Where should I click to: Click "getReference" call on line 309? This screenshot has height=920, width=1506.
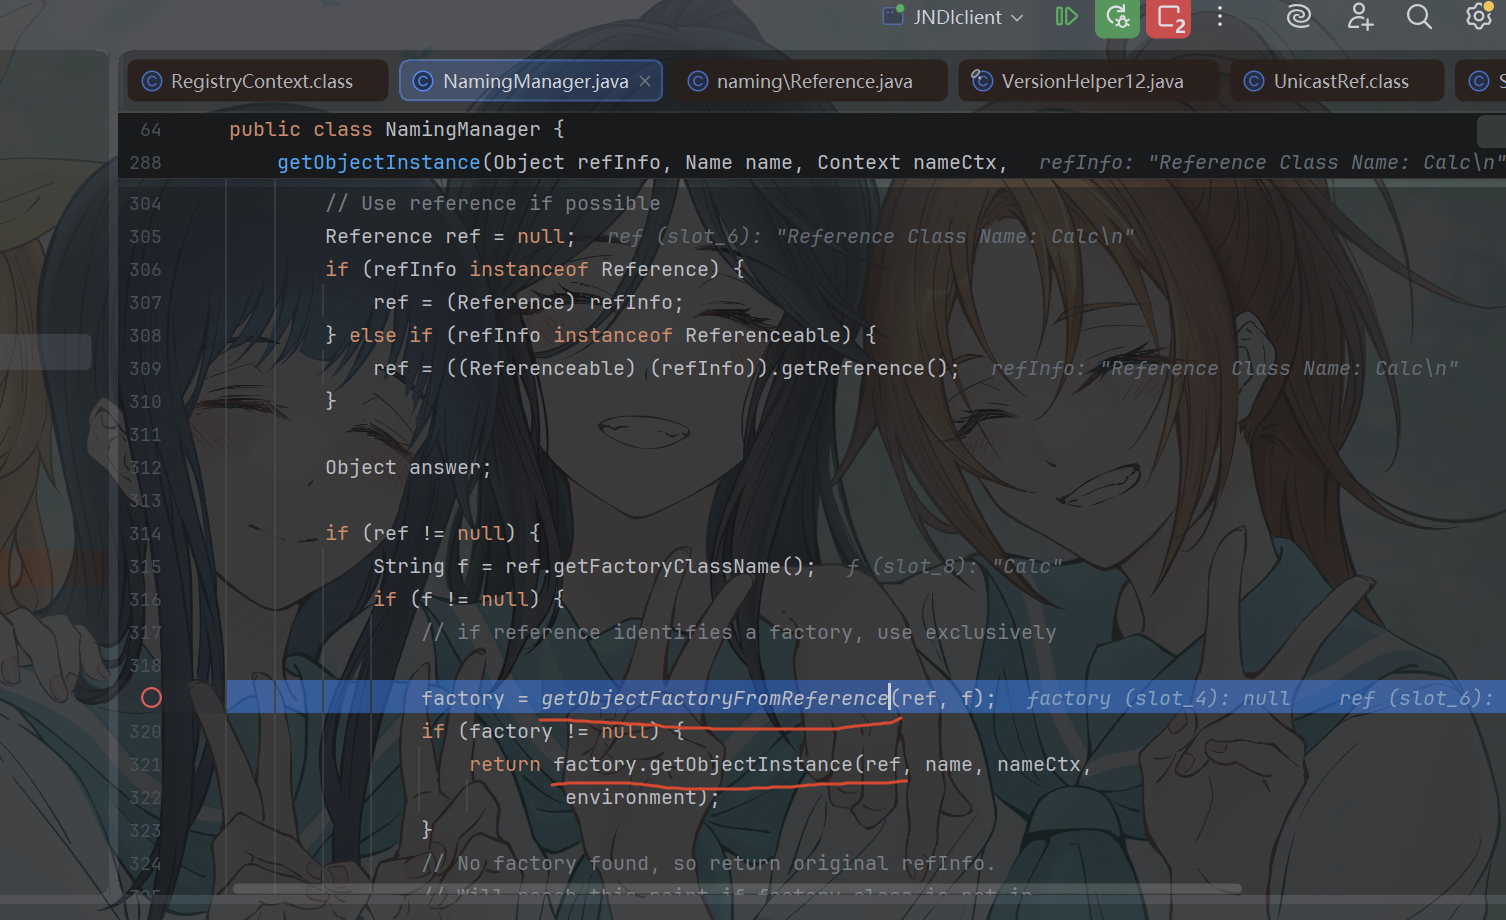pyautogui.click(x=853, y=369)
